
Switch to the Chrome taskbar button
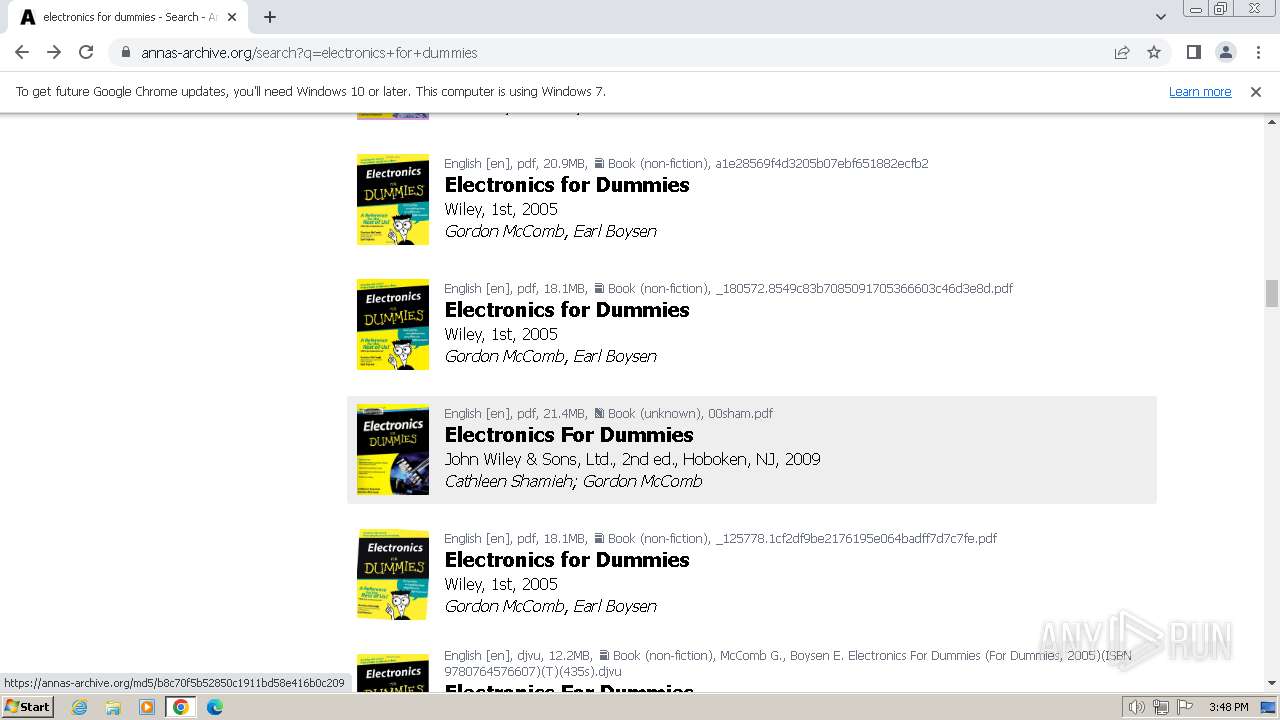[x=181, y=707]
